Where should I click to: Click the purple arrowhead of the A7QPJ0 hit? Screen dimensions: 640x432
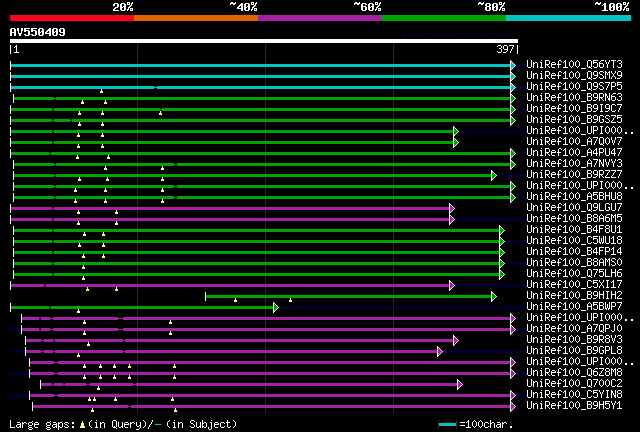pos(513,330)
